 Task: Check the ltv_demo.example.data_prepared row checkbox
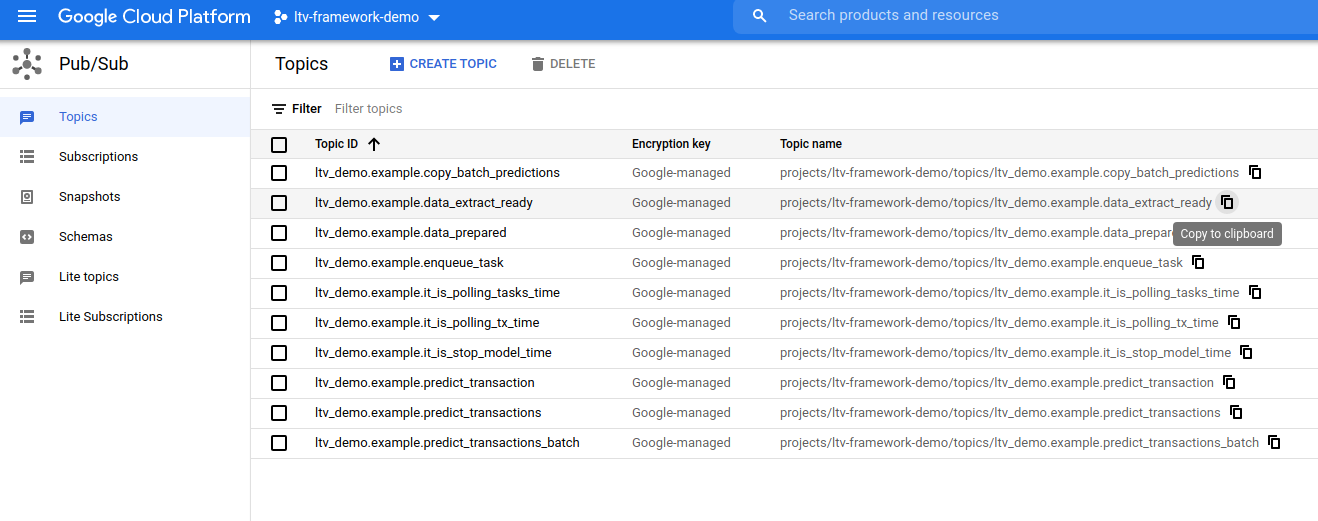click(279, 233)
